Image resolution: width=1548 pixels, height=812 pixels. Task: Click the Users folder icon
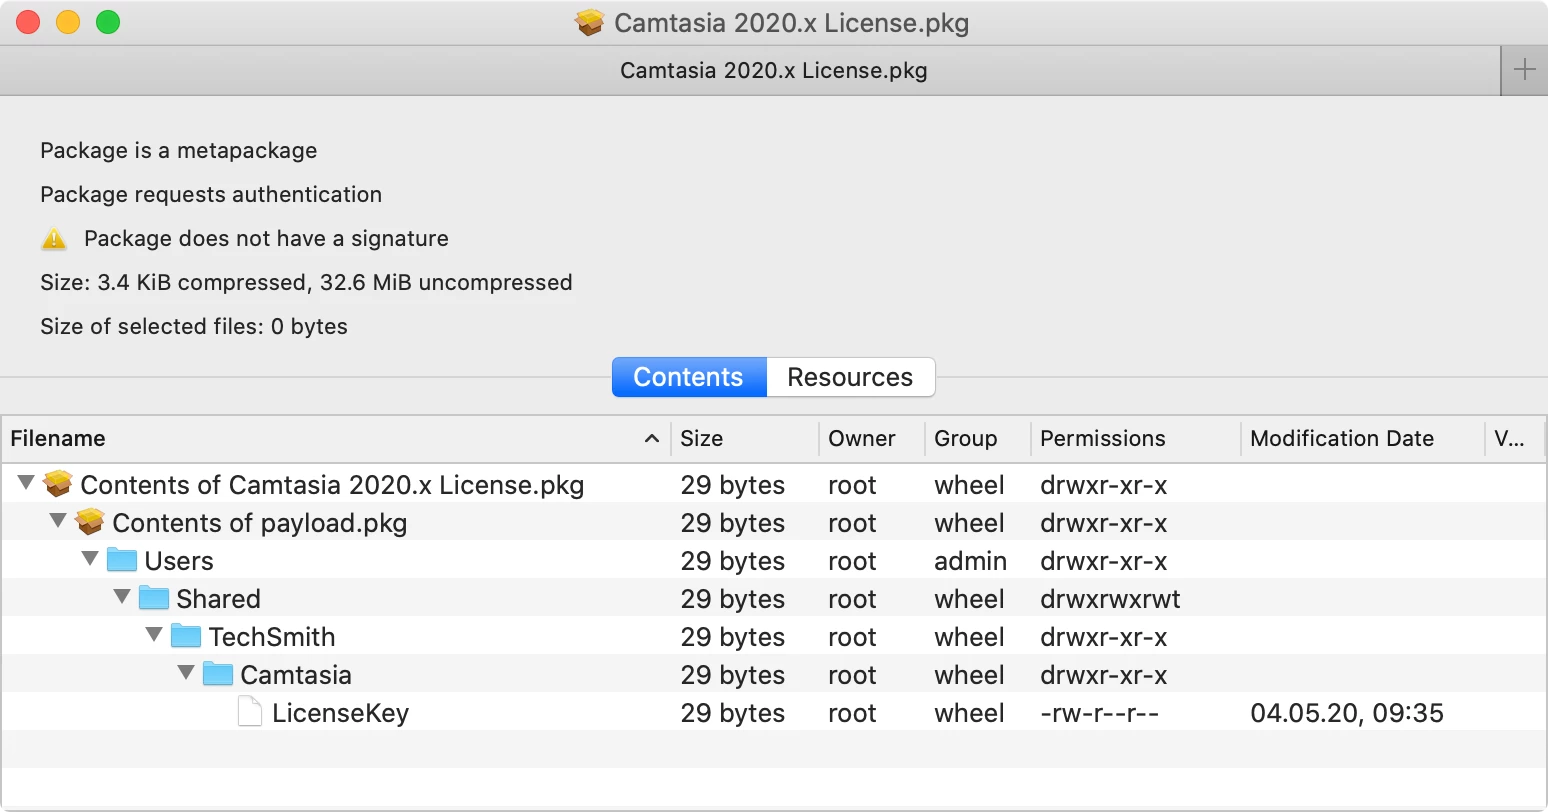[x=122, y=560]
